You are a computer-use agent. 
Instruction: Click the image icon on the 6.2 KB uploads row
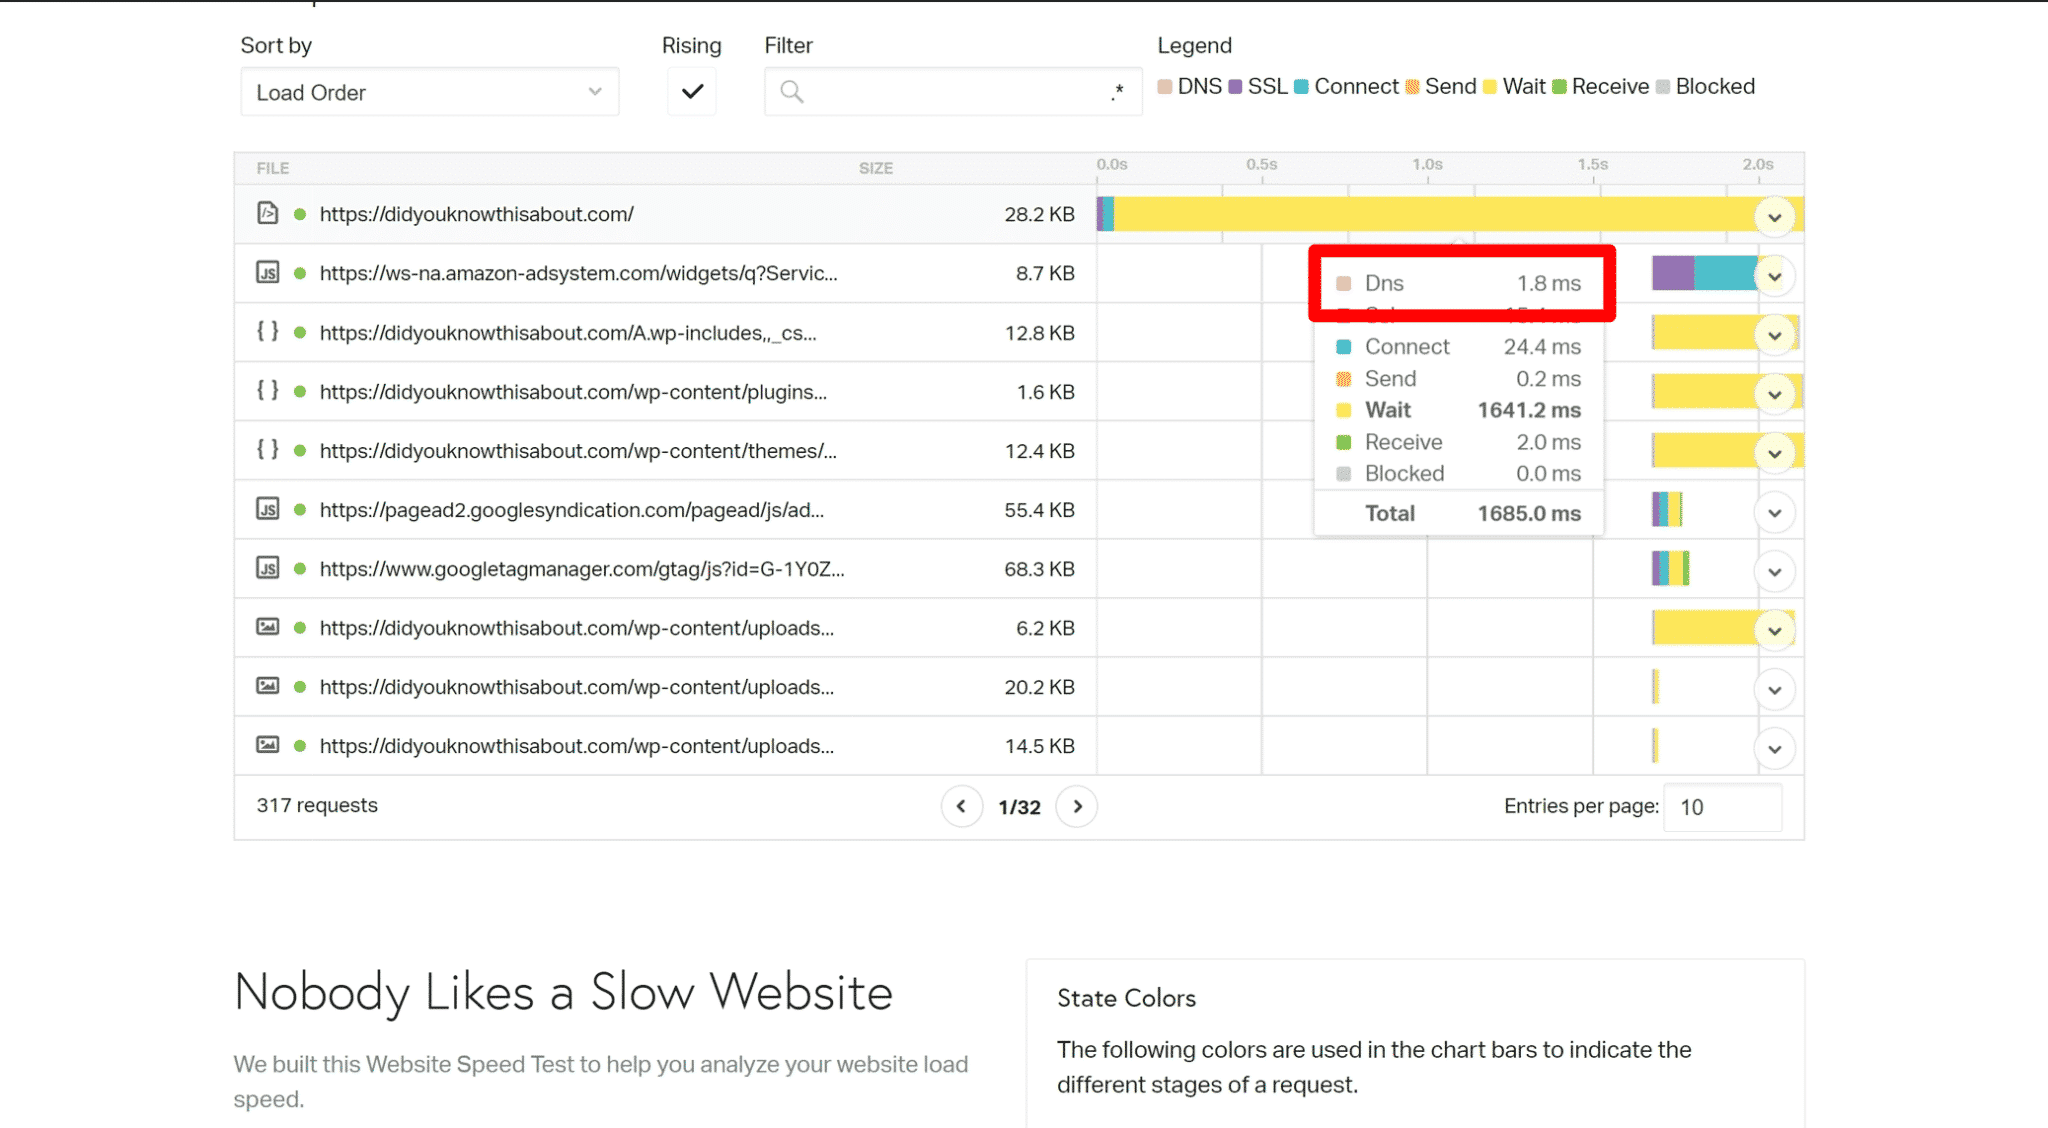coord(267,627)
